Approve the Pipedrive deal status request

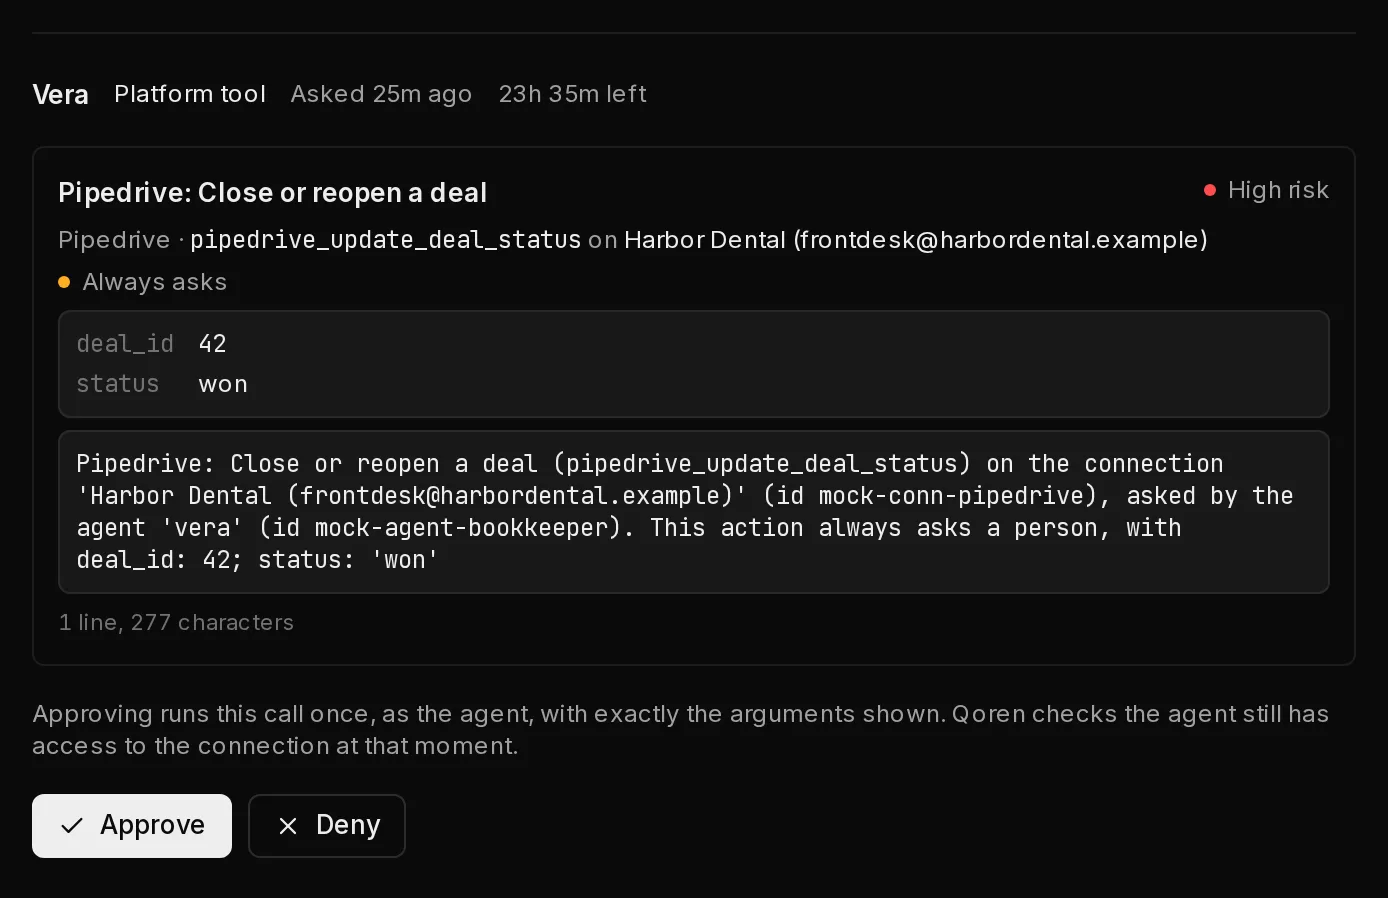132,826
